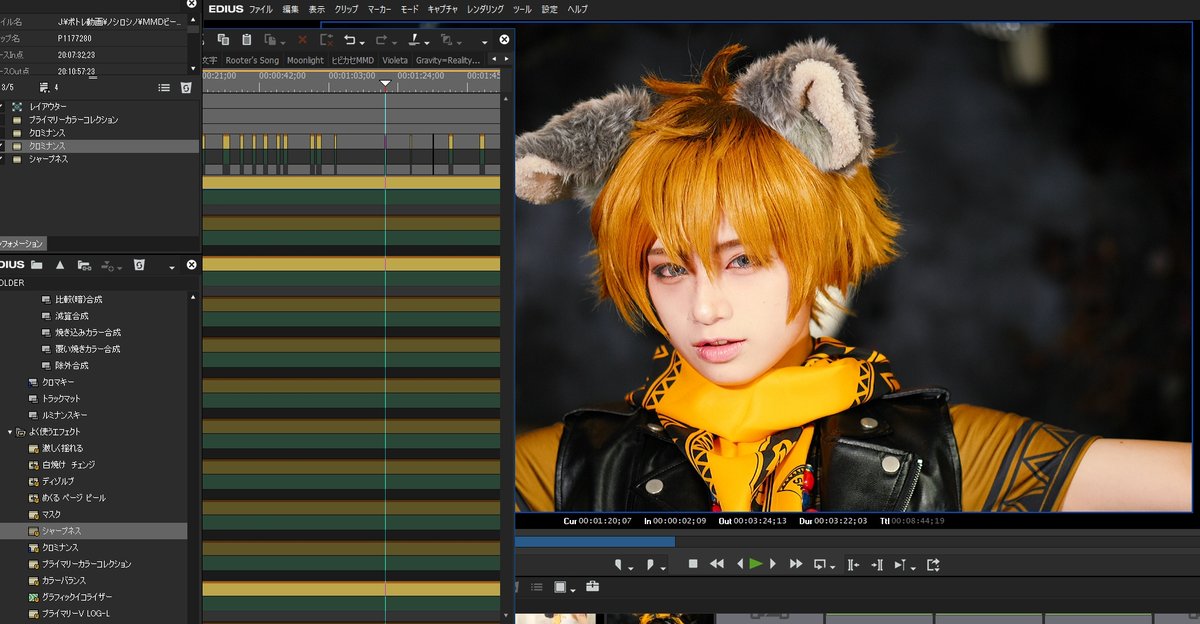Toggle checkbox for the レイアウター filter row
The width and height of the screenshot is (1200, 624).
(x=2, y=106)
